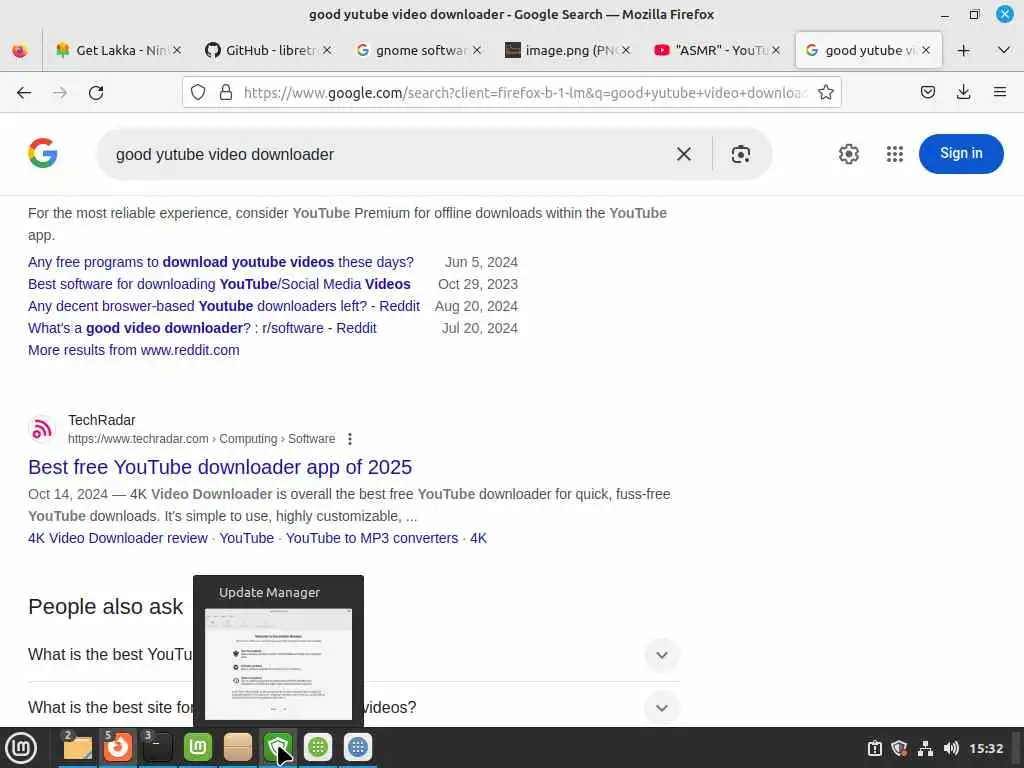The image size is (1024, 768).
Task: Open 'Any free programs to download youtube videos' link
Action: (x=221, y=262)
